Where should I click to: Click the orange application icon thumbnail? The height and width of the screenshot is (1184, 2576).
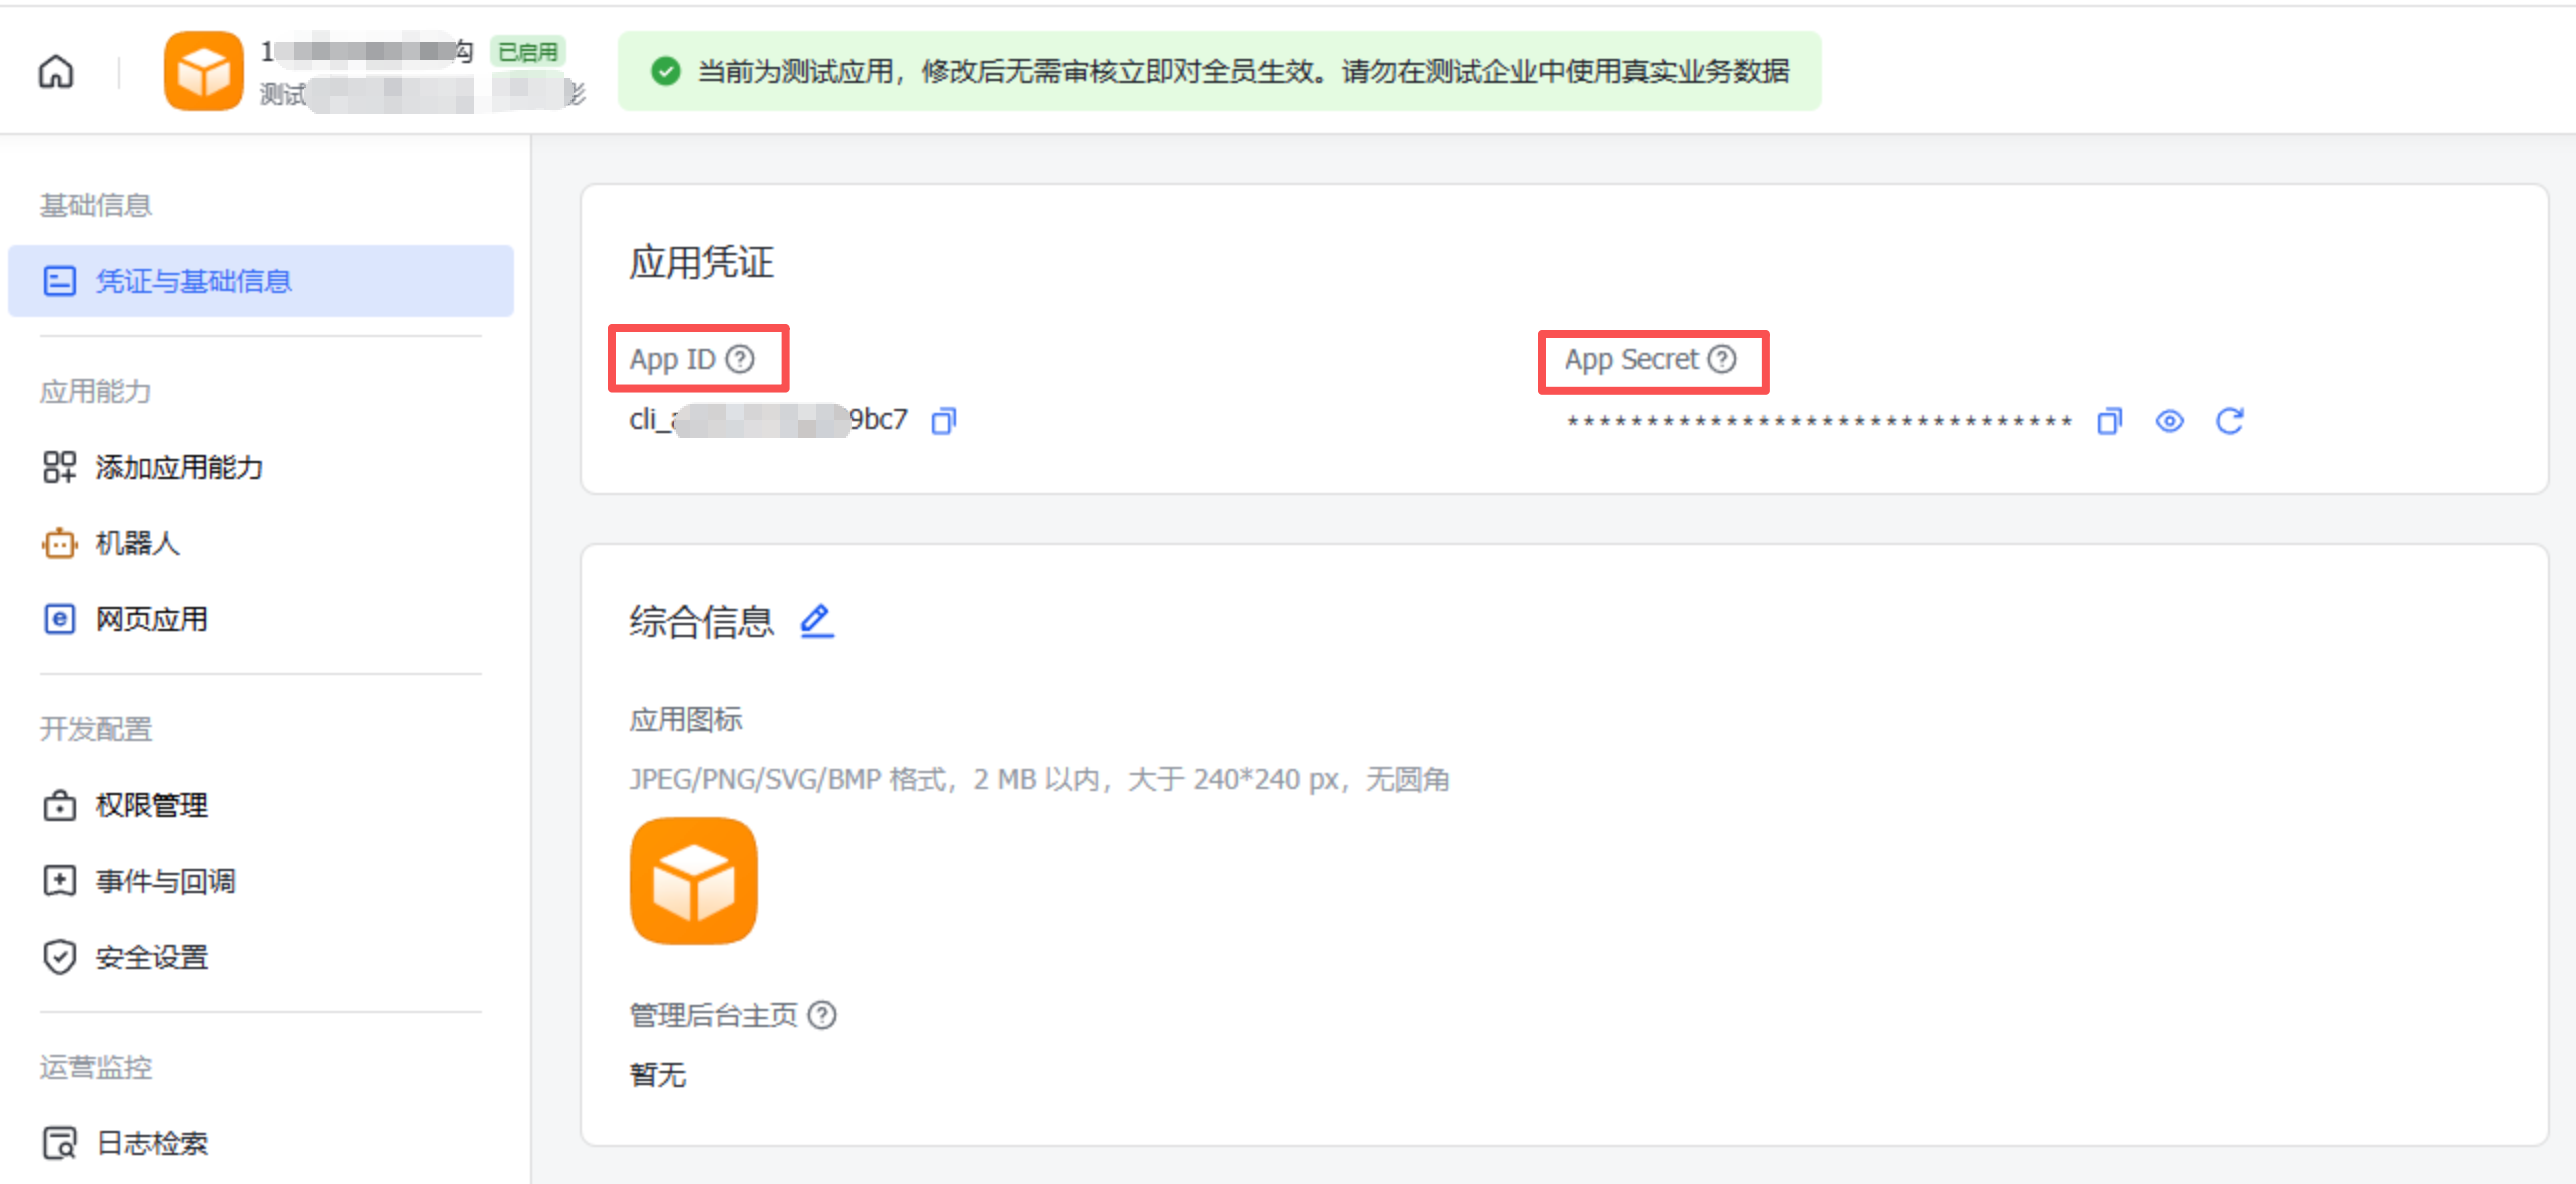pos(693,881)
